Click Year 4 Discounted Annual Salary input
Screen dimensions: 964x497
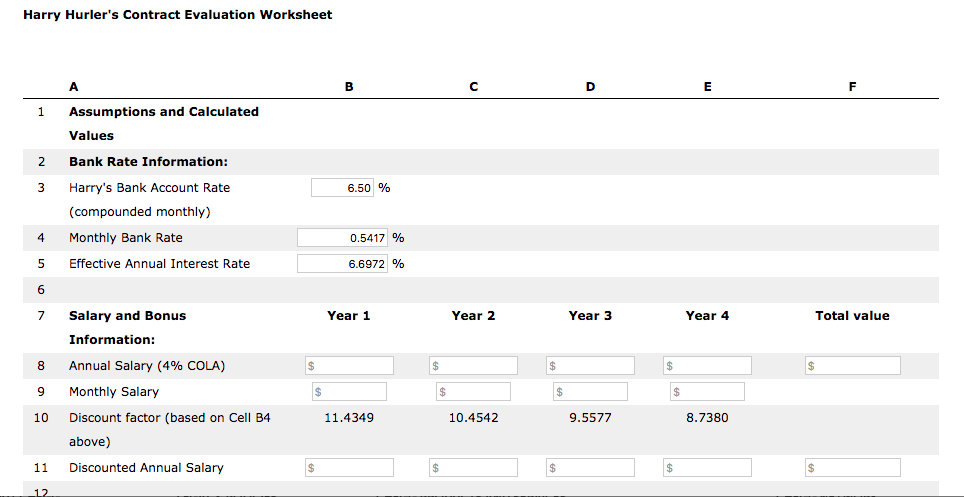point(708,467)
